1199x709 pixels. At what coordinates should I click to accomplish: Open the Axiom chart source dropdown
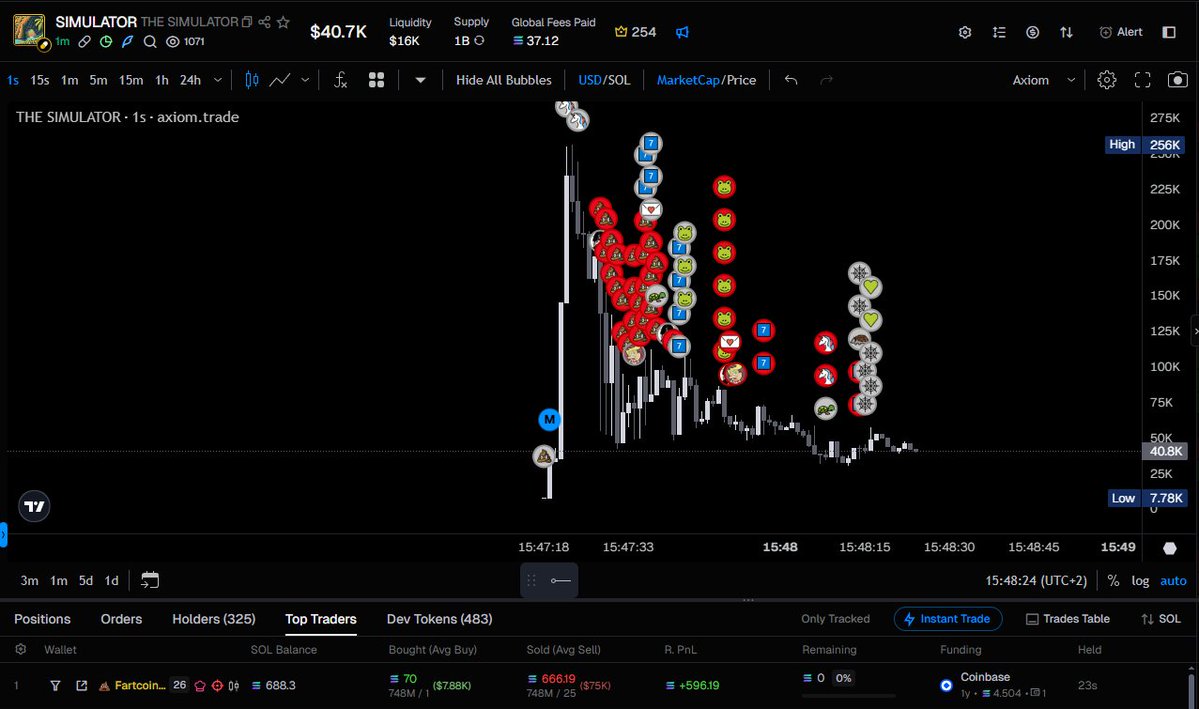pos(1044,80)
